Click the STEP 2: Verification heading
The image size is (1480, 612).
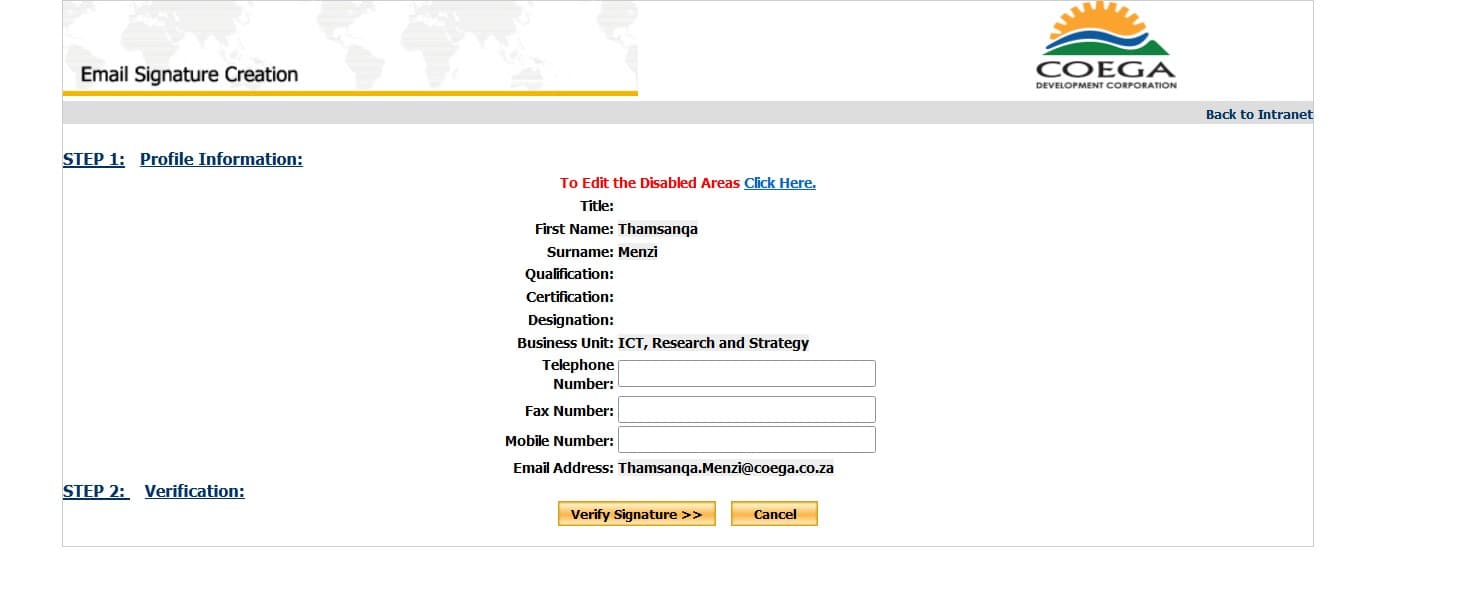click(154, 491)
